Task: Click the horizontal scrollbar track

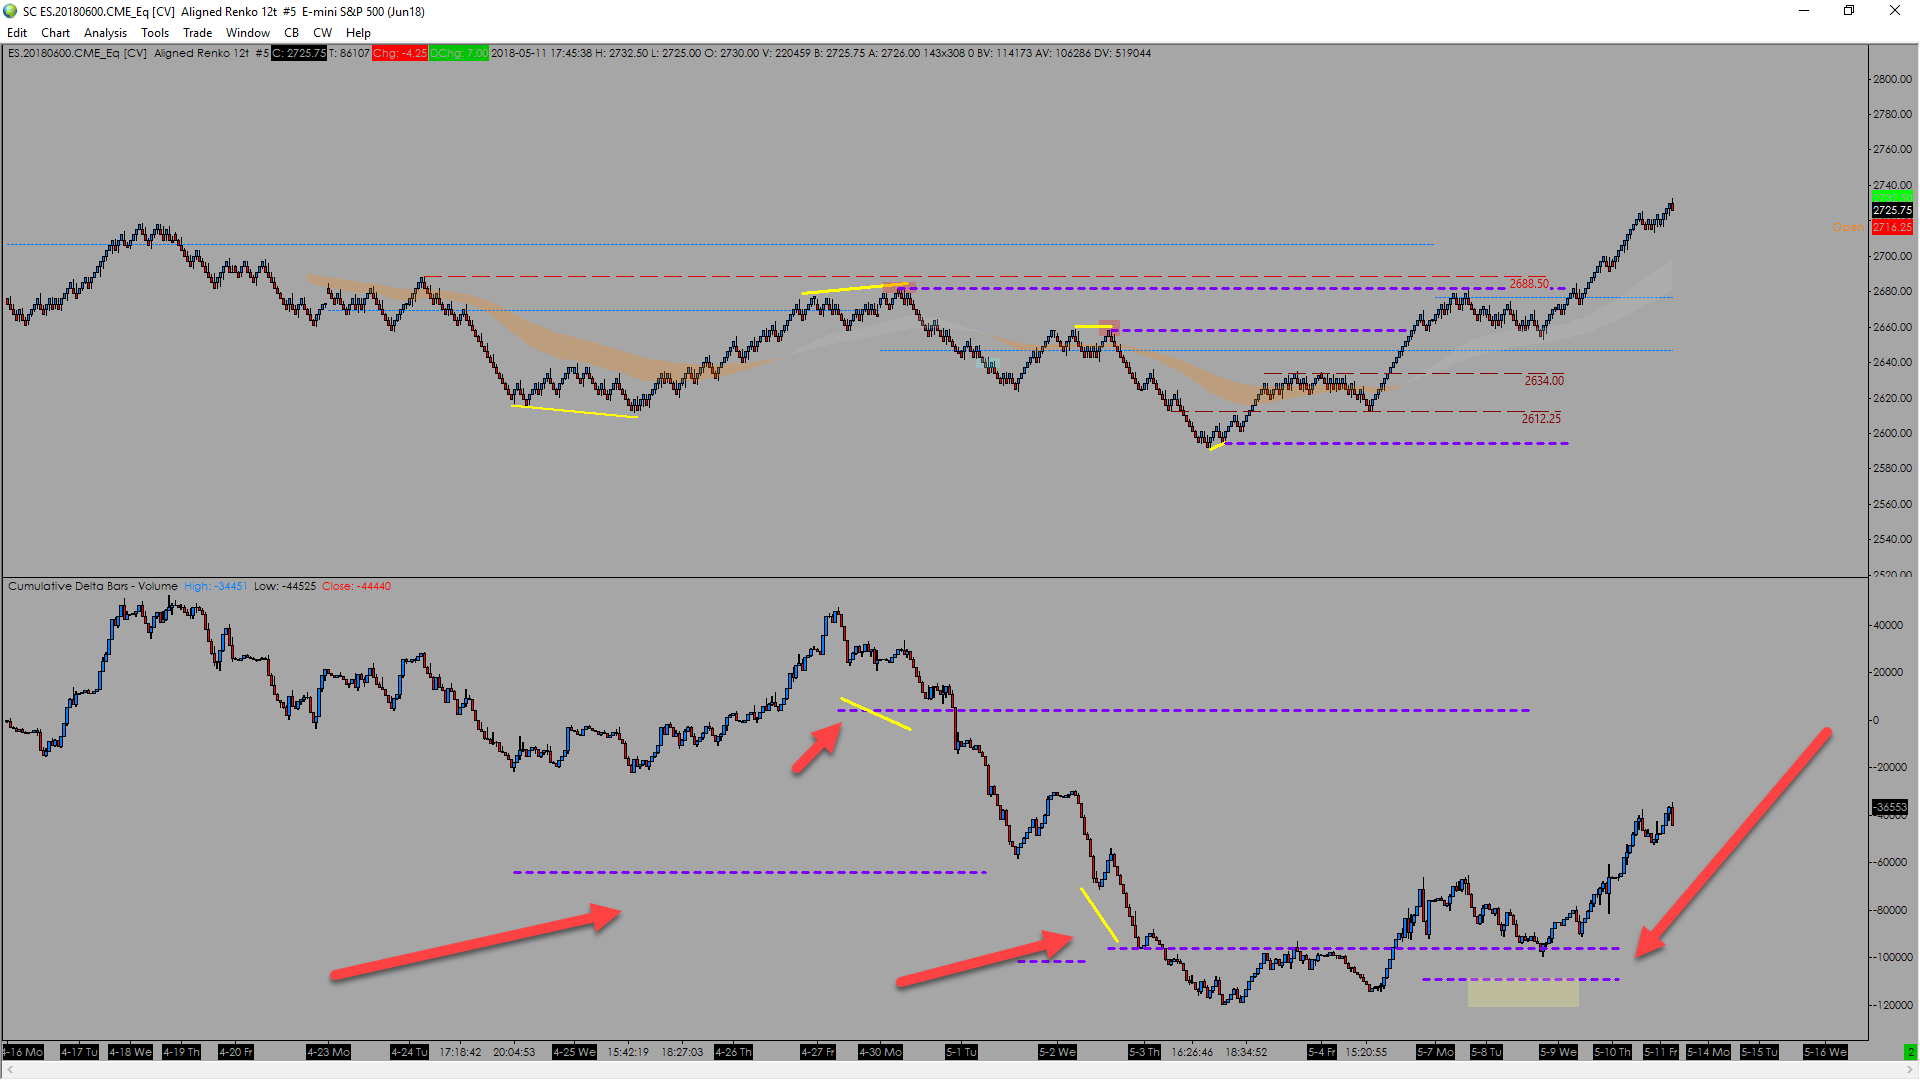Action: point(960,1070)
